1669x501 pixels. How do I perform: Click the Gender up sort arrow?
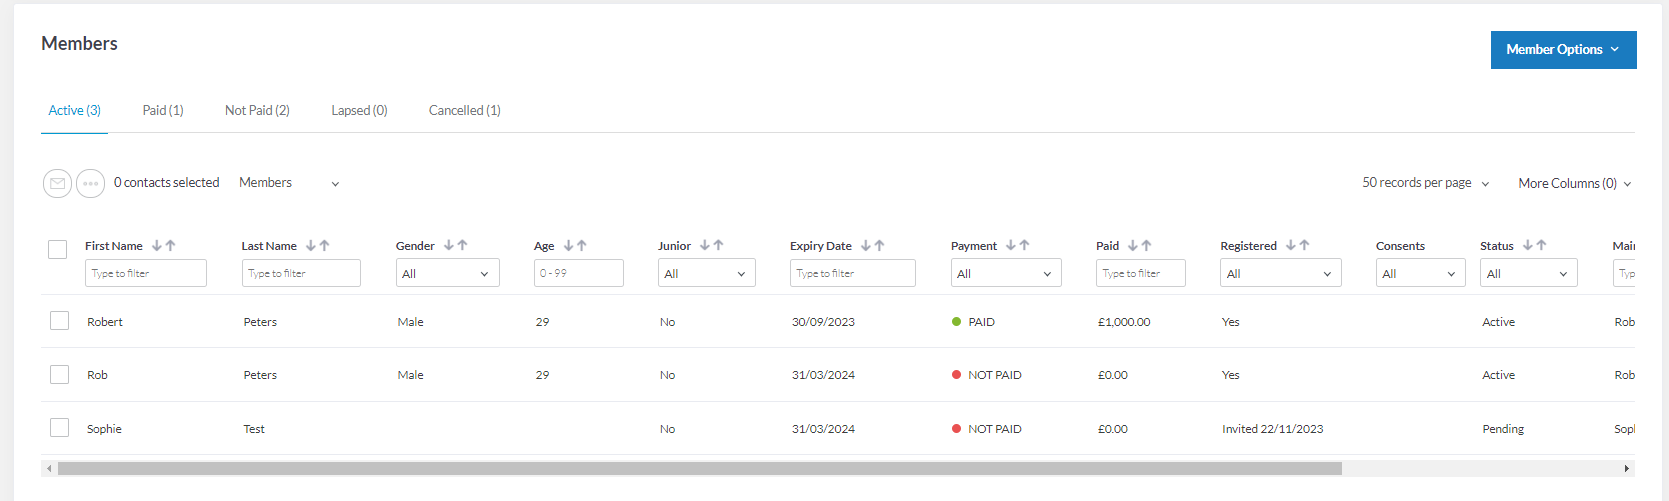click(x=463, y=245)
